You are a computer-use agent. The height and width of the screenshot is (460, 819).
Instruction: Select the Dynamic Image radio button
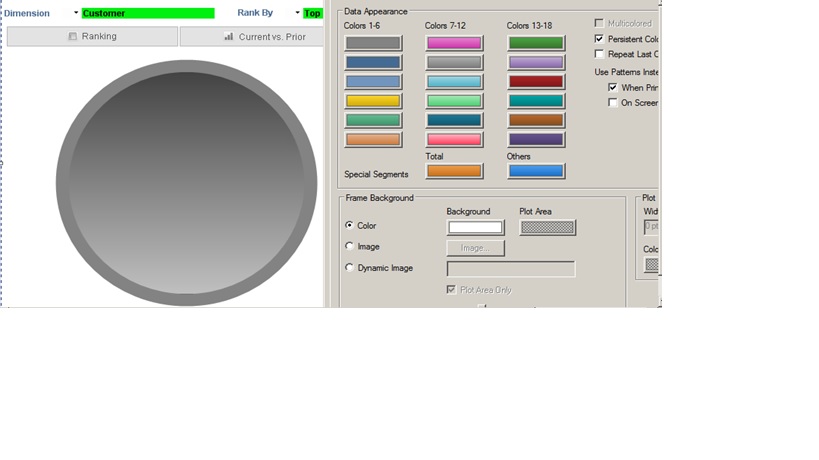[x=349, y=267]
